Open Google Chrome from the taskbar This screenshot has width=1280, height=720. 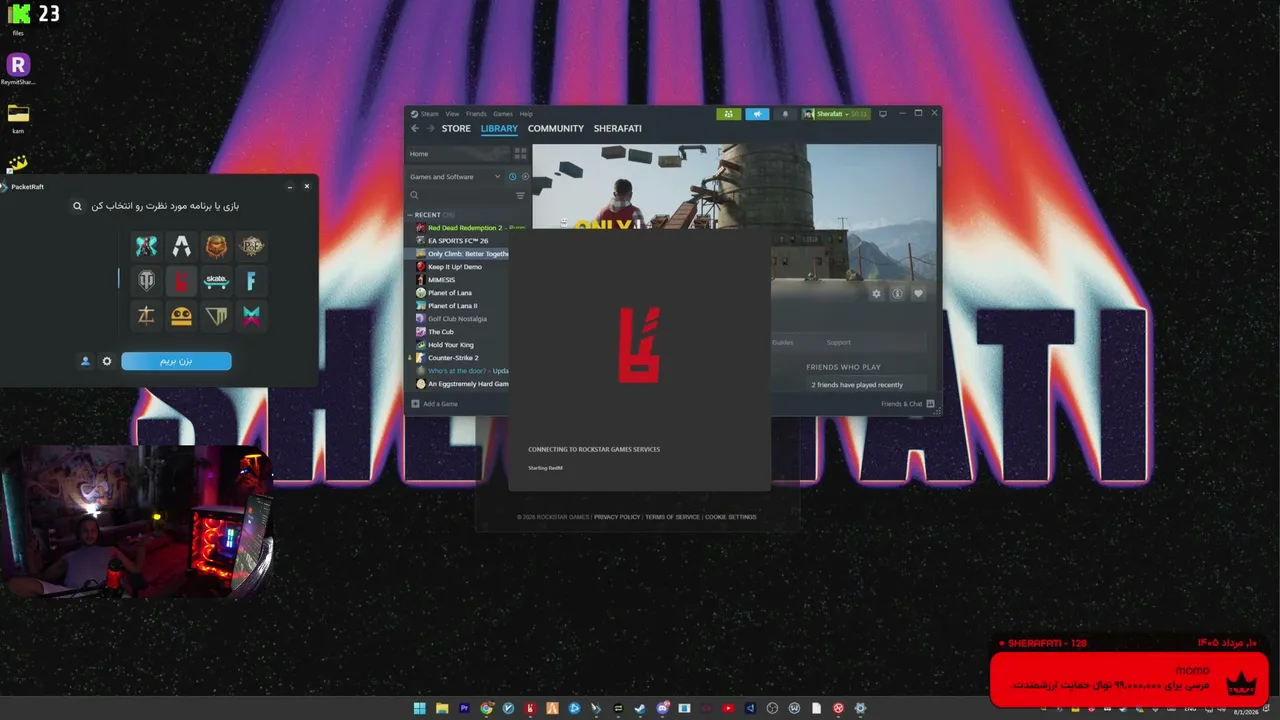(486, 708)
